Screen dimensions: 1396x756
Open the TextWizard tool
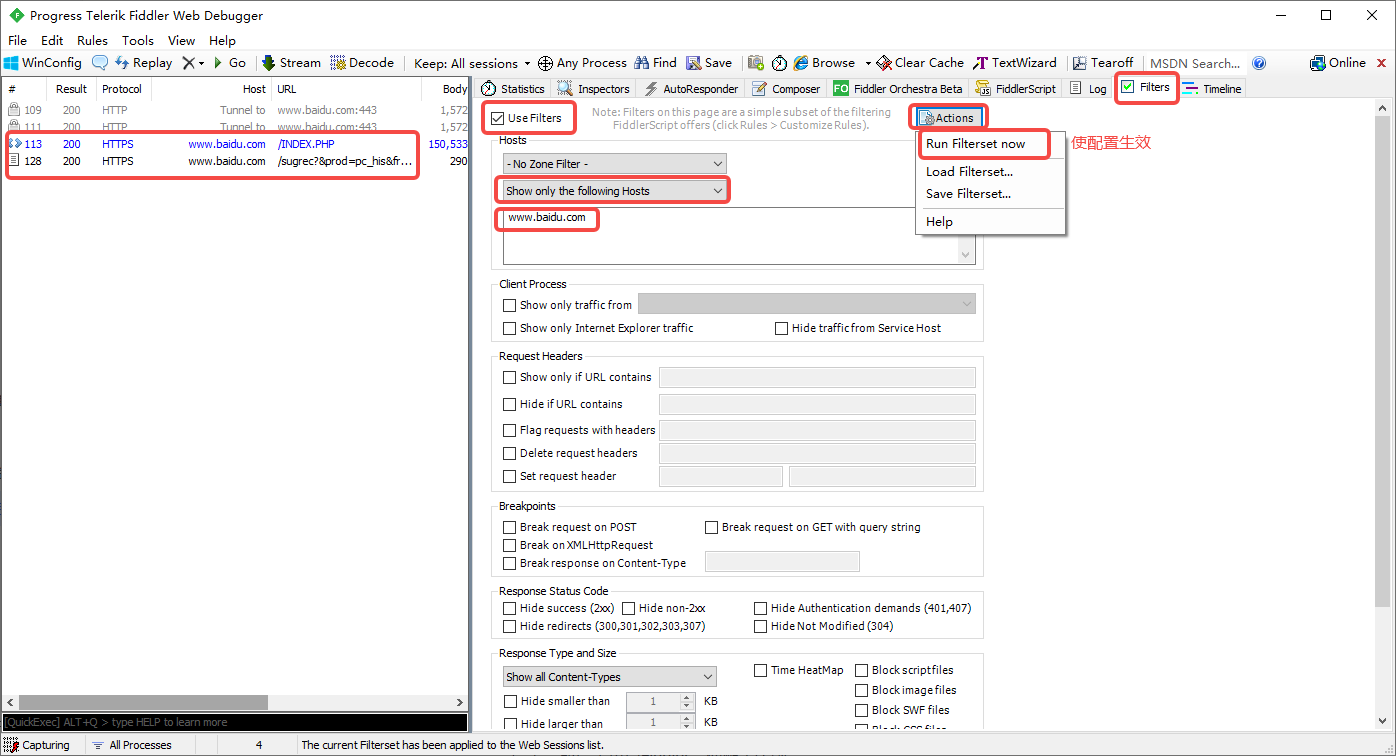tap(1015, 63)
